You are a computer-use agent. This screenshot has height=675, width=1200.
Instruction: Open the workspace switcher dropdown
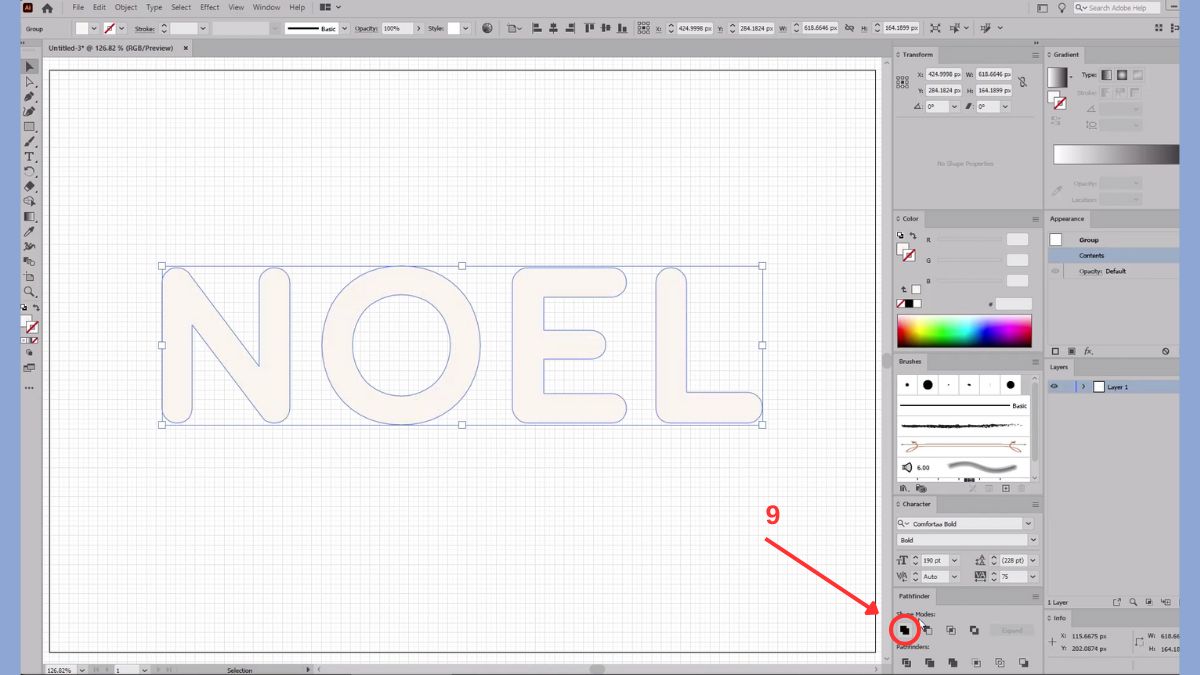click(329, 7)
